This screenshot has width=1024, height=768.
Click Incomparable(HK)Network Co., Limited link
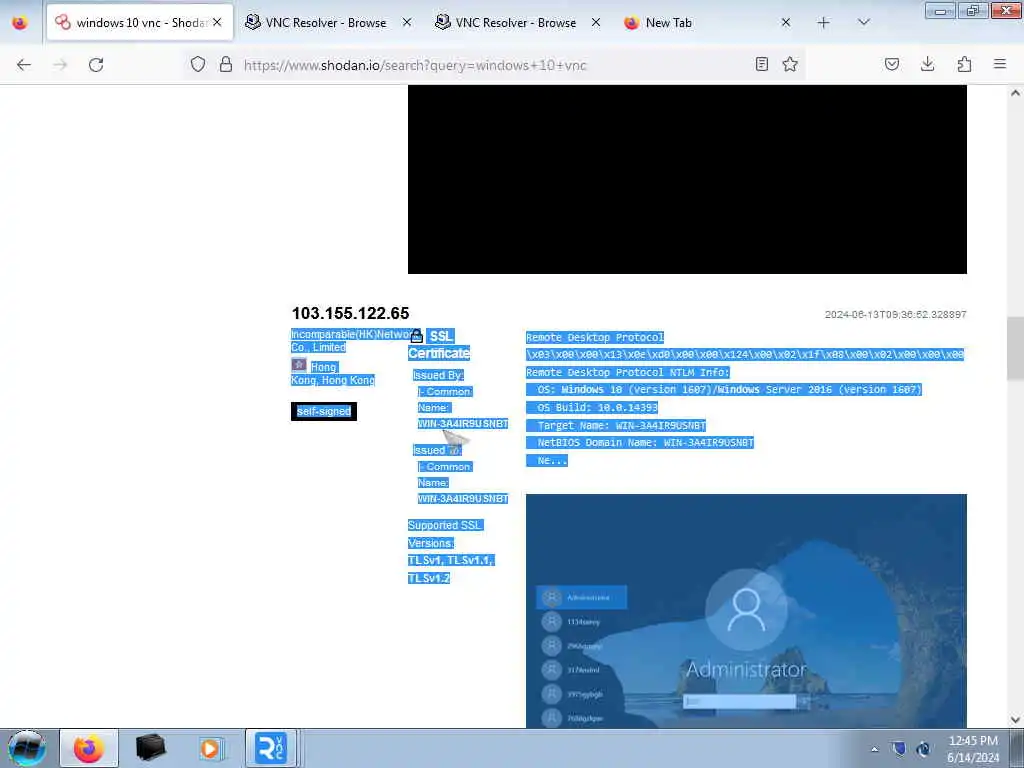click(x=351, y=340)
